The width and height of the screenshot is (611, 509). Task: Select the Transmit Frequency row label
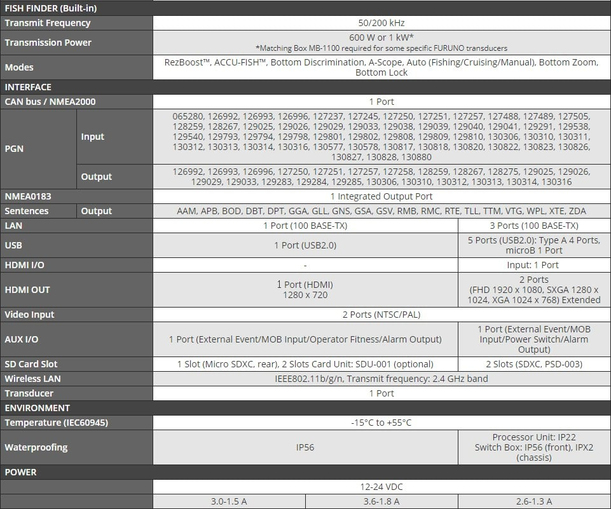[47, 23]
